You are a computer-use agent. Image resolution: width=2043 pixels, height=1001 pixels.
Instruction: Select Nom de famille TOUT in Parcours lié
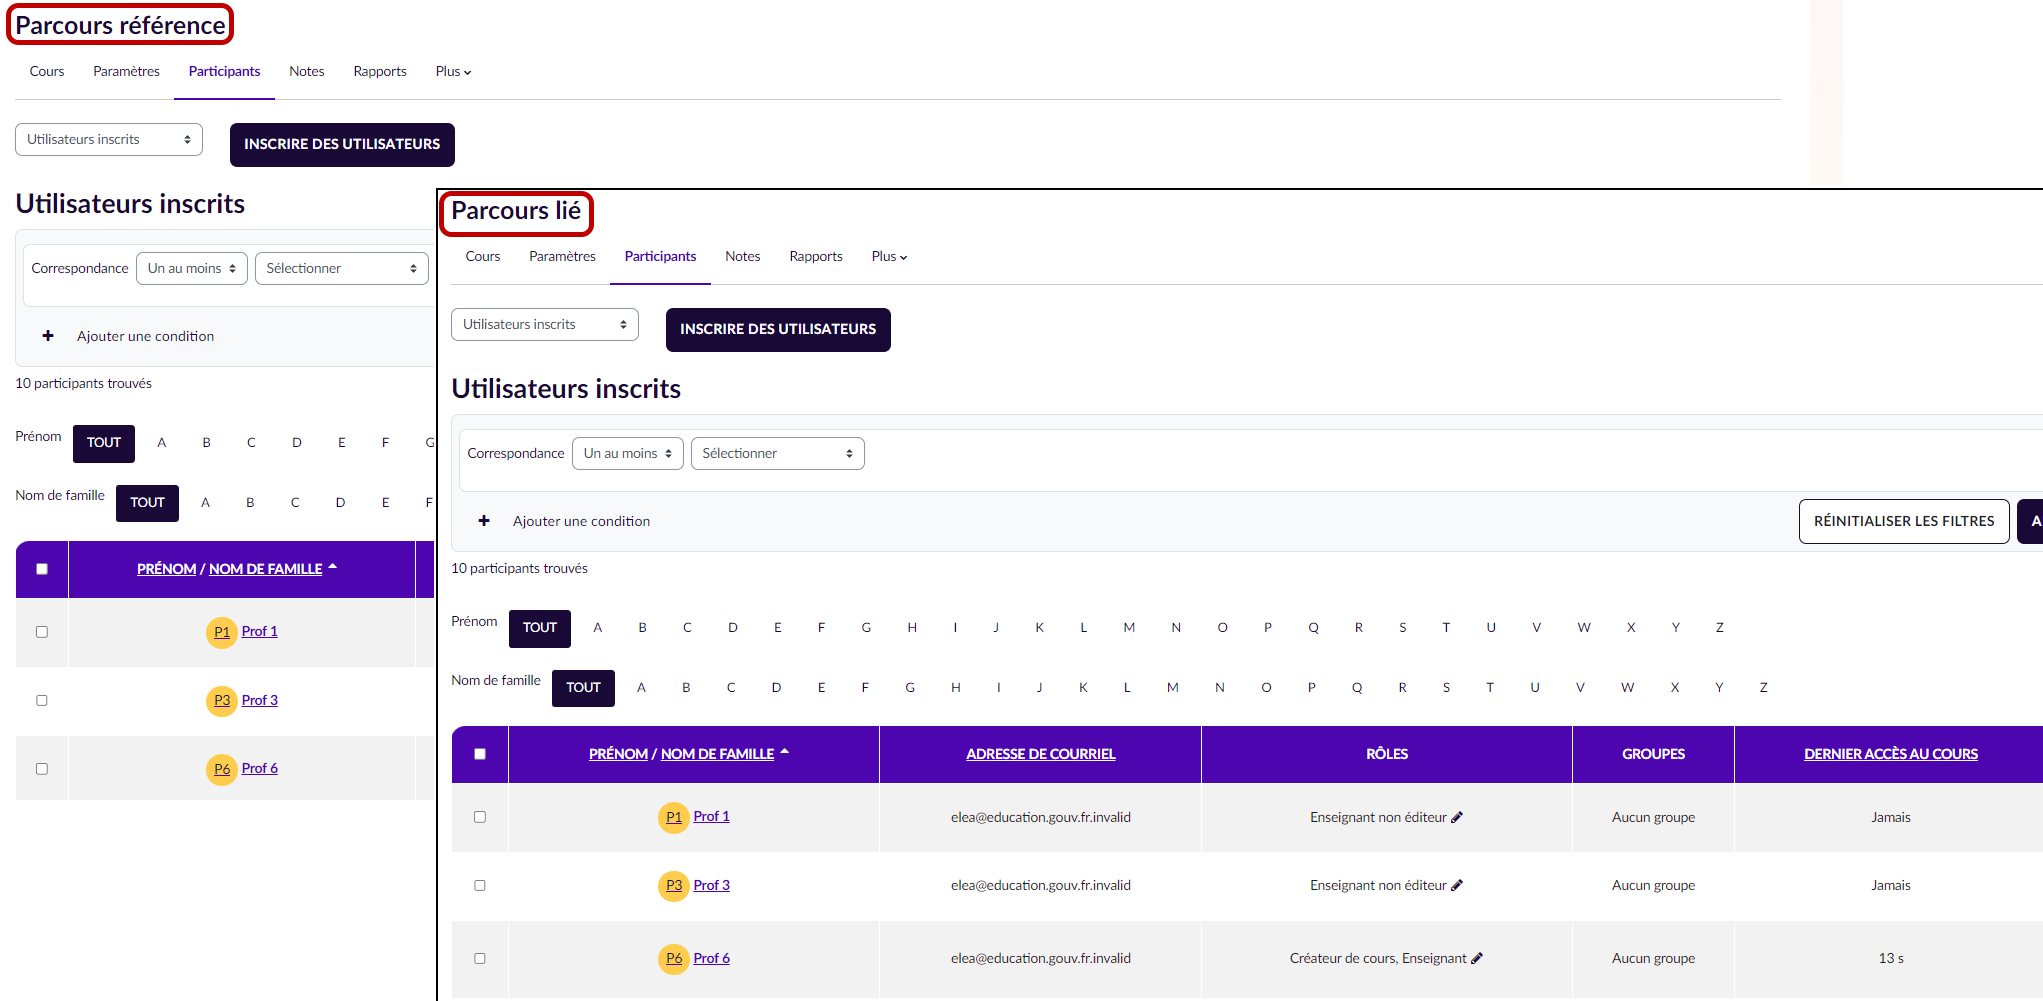(x=583, y=688)
